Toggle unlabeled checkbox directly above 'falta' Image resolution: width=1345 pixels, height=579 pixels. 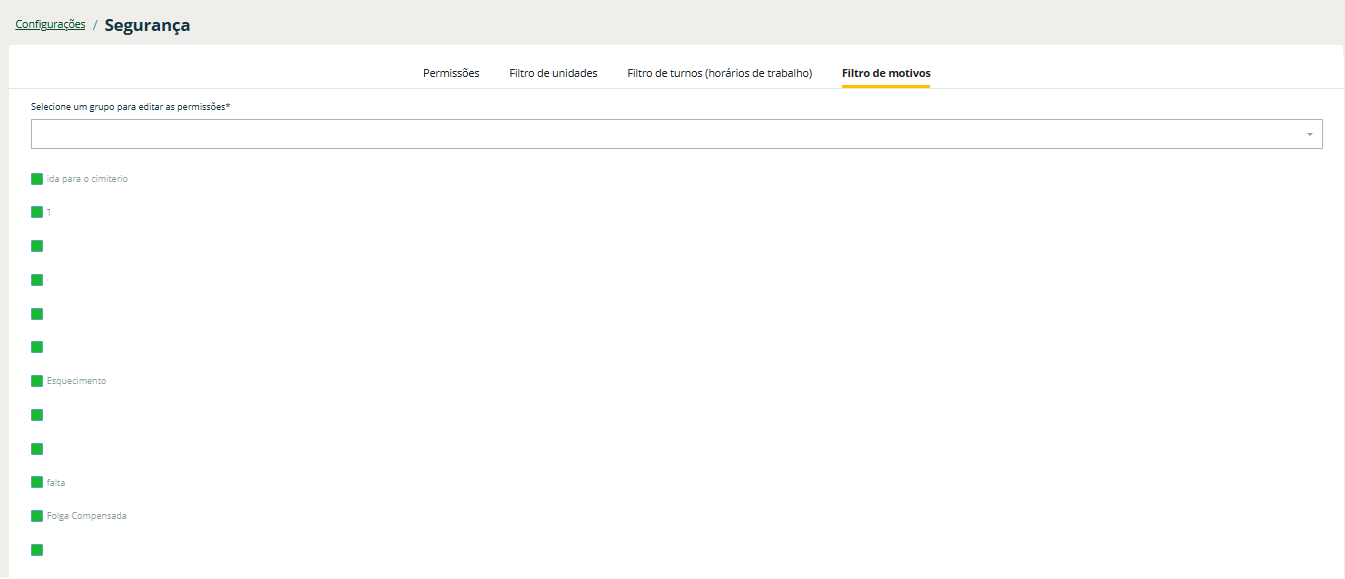(x=37, y=449)
